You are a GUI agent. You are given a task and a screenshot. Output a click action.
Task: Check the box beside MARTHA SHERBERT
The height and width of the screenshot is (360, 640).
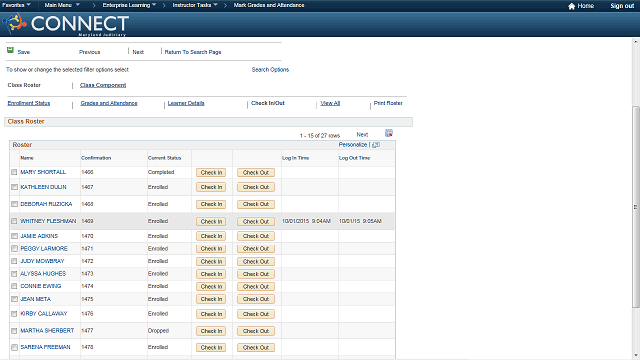(x=14, y=331)
